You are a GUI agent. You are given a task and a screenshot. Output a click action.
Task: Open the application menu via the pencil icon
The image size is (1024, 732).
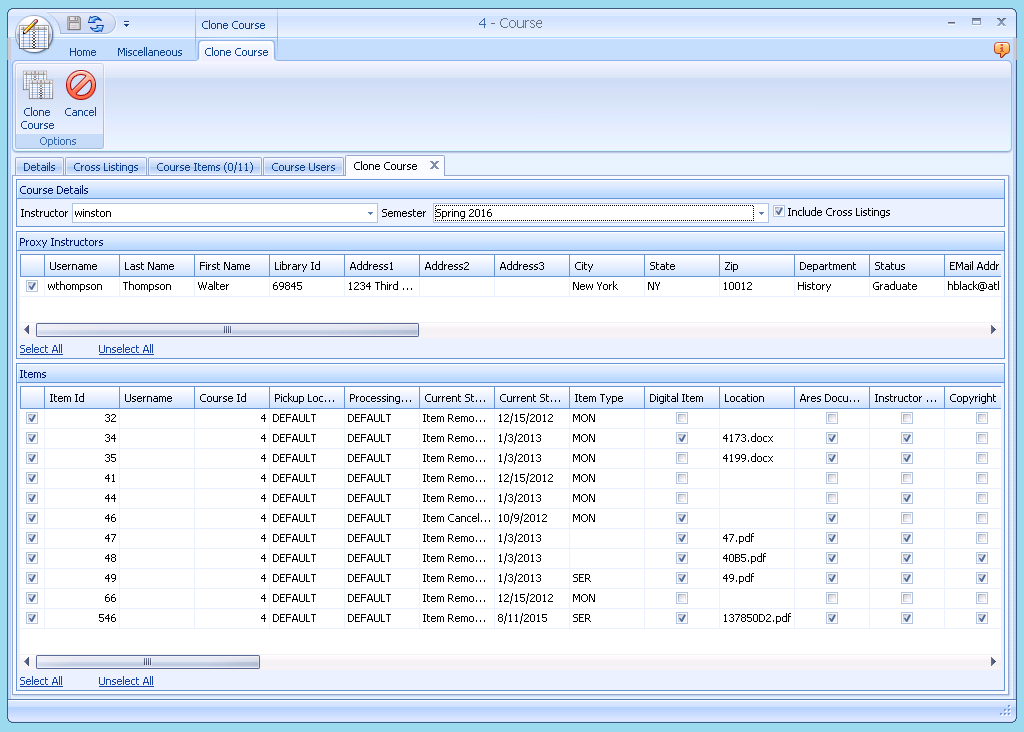point(33,34)
